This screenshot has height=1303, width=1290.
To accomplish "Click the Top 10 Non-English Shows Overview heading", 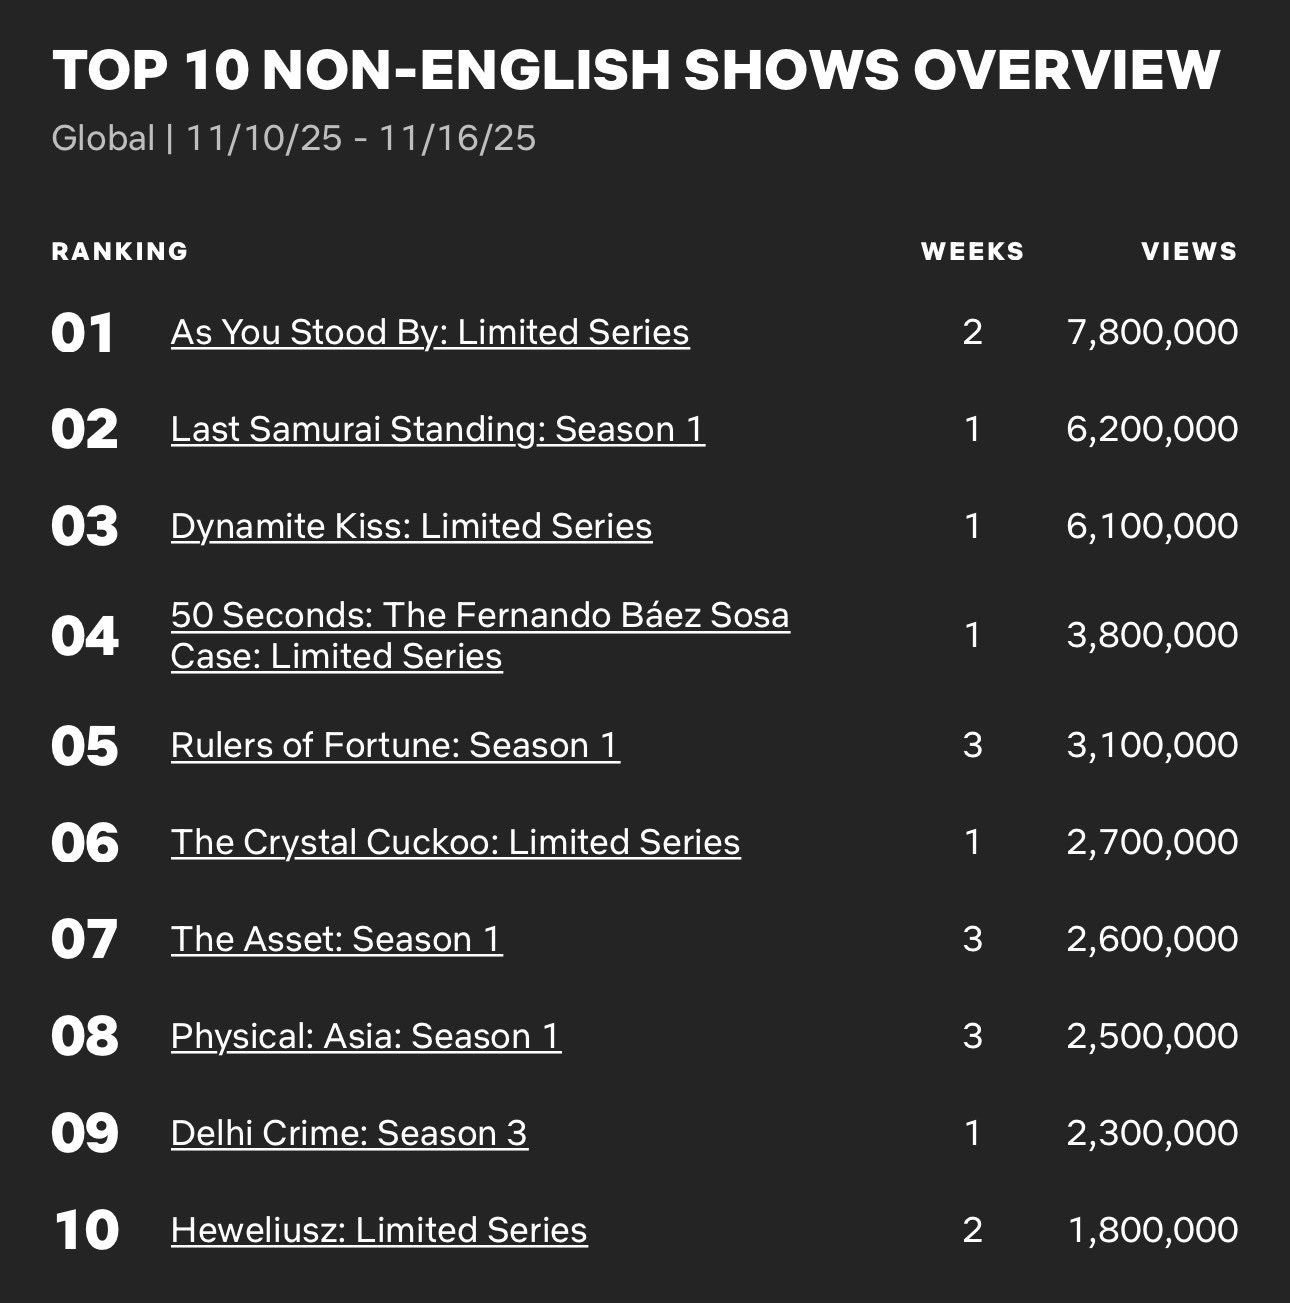I will 636,70.
